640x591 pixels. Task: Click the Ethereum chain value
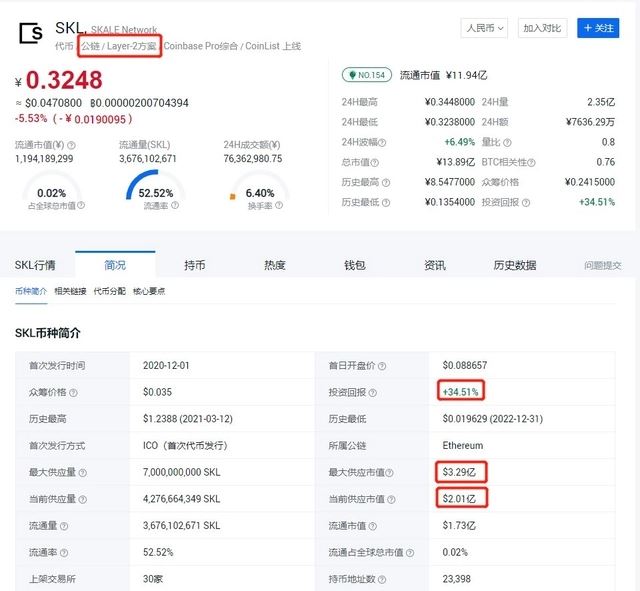click(x=462, y=445)
